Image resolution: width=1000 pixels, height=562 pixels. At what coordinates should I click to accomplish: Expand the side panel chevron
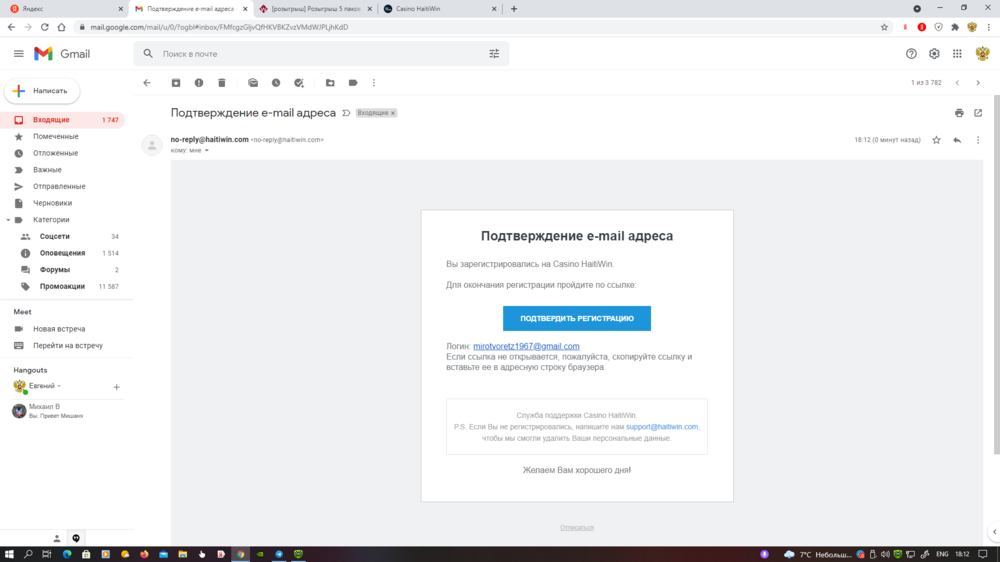pyautogui.click(x=994, y=532)
